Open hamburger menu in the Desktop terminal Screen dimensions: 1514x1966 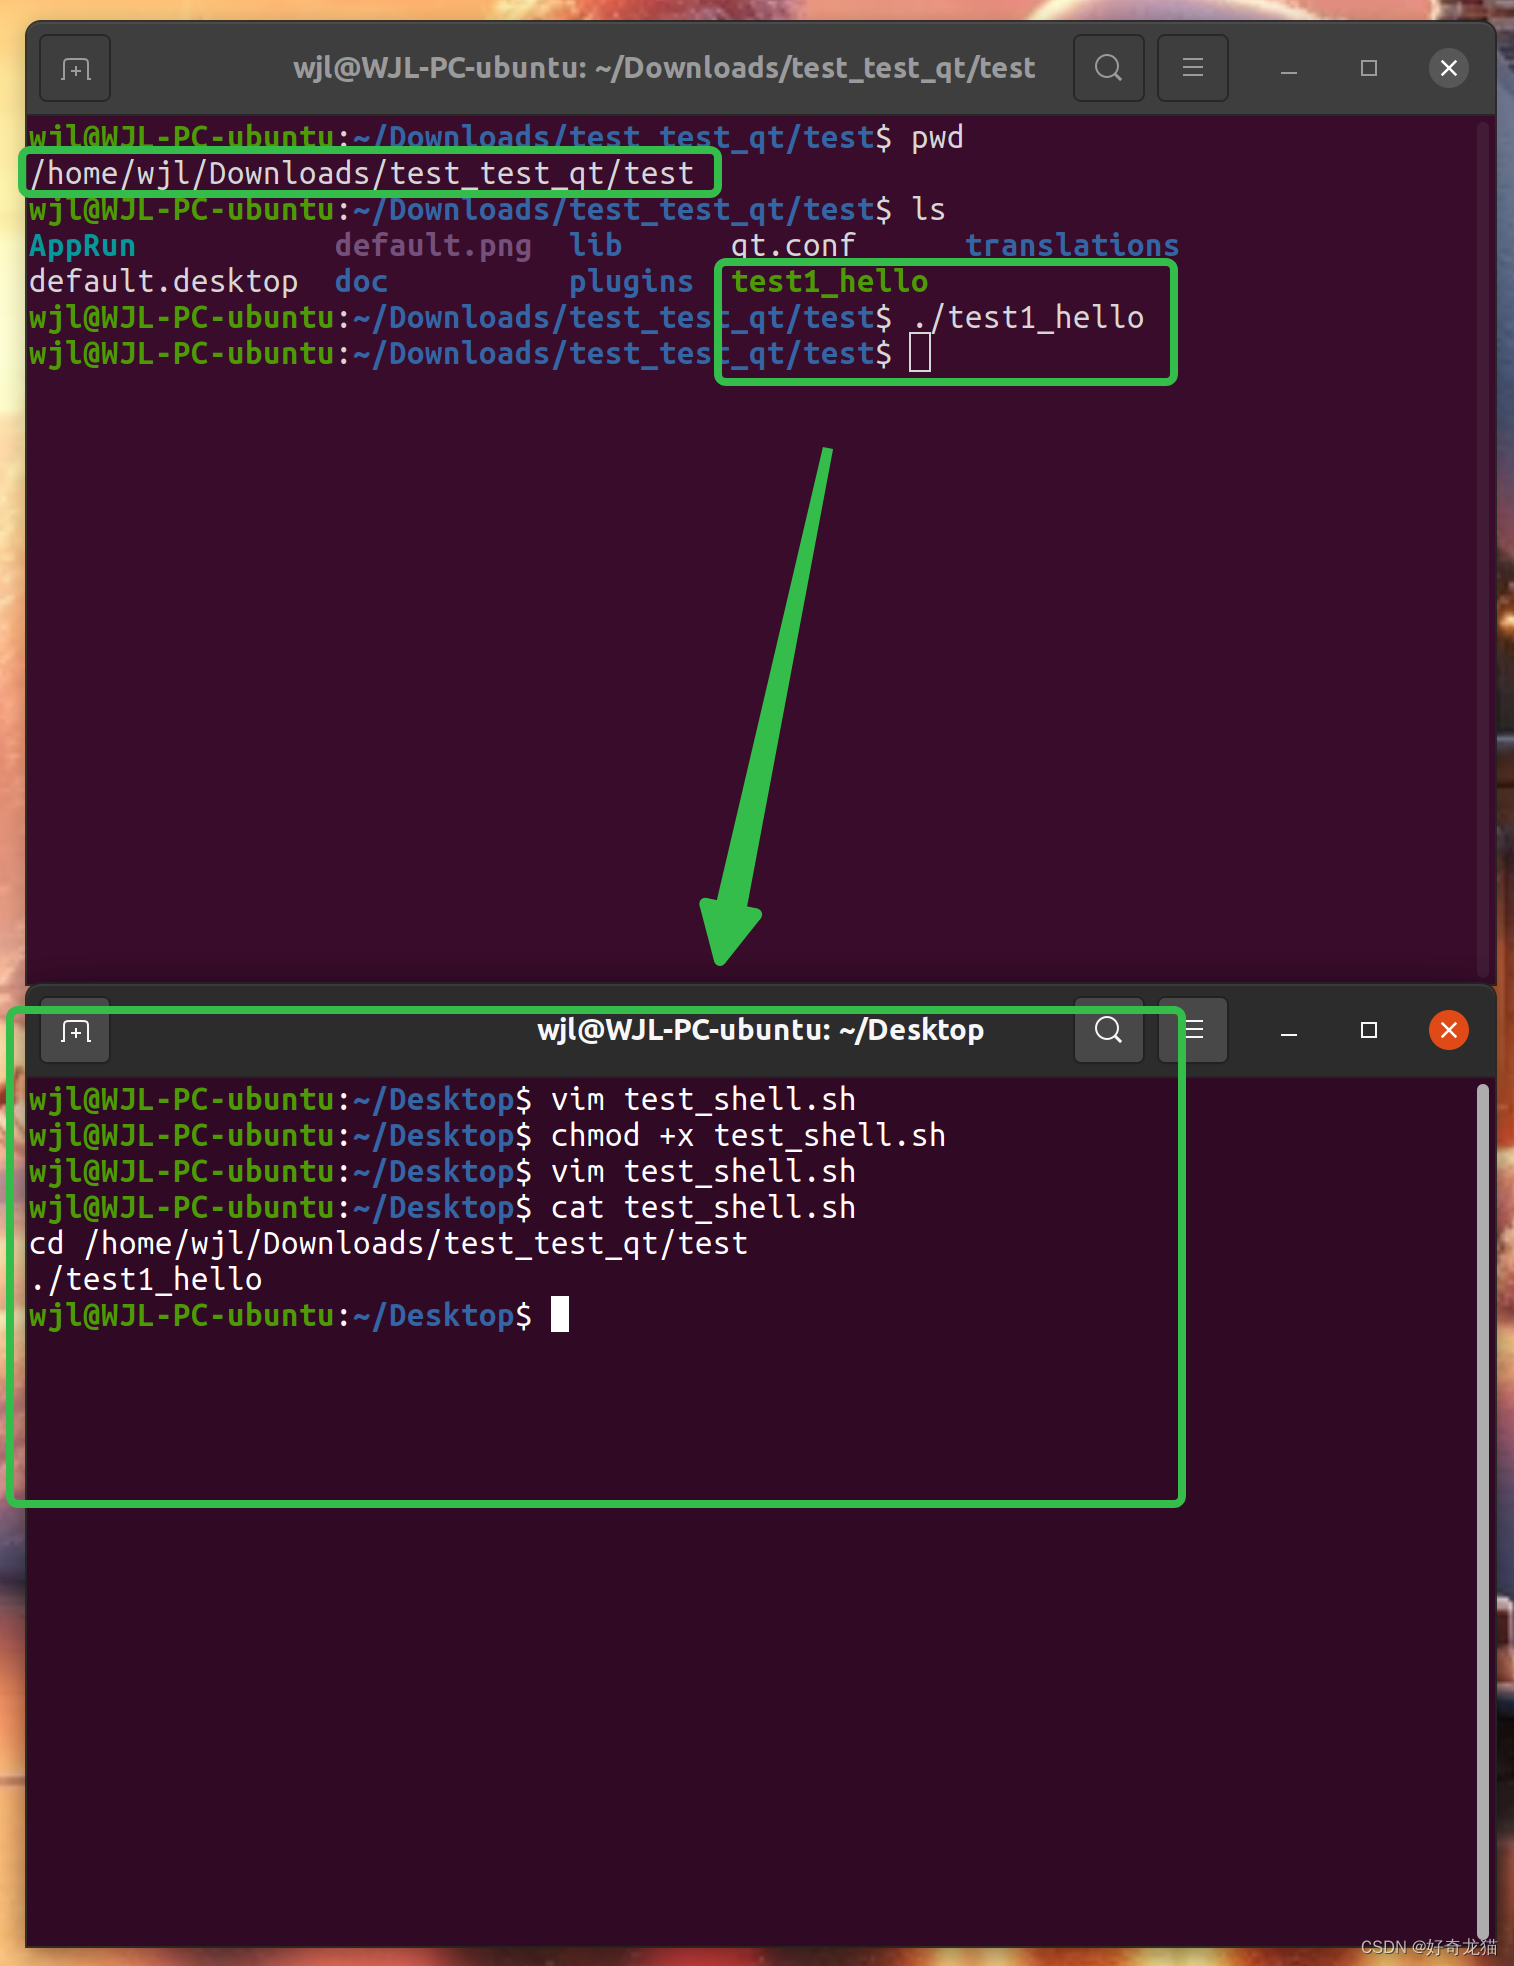[1192, 1031]
